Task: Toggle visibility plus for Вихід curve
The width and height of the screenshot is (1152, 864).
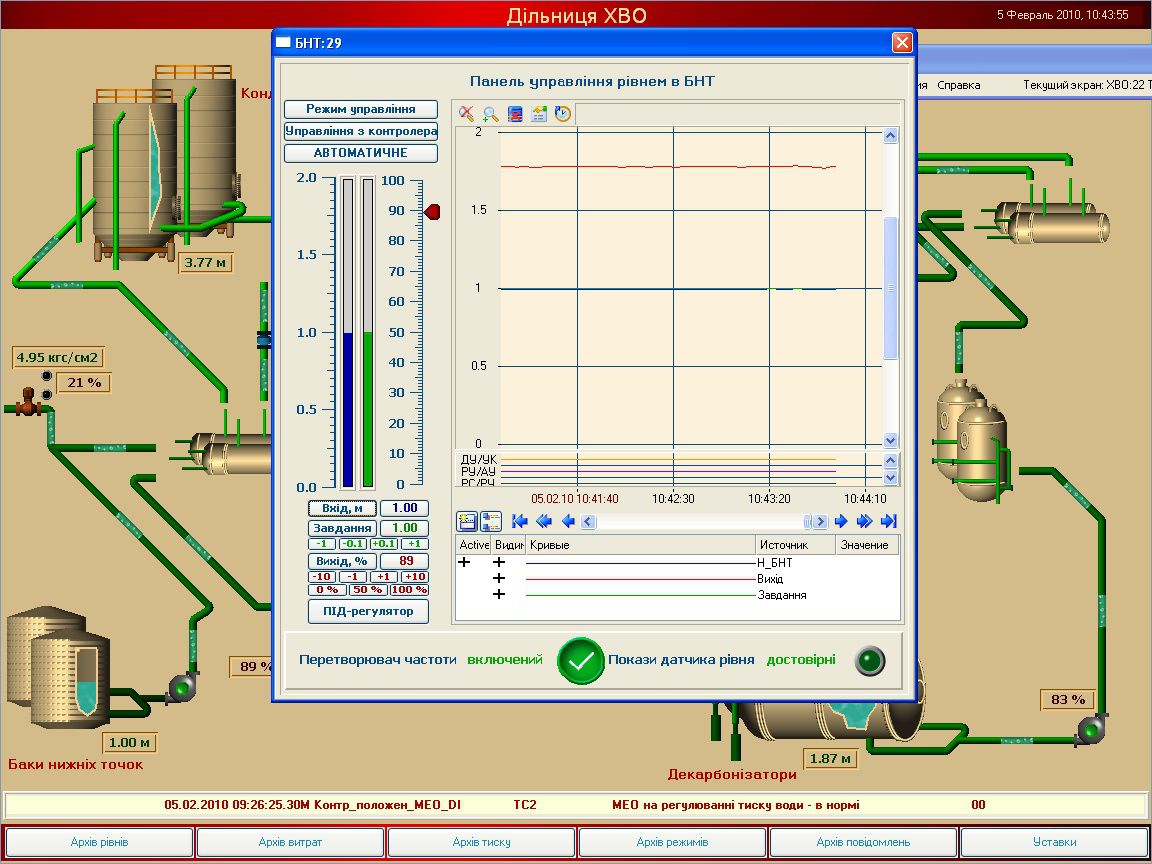Action: click(x=500, y=579)
